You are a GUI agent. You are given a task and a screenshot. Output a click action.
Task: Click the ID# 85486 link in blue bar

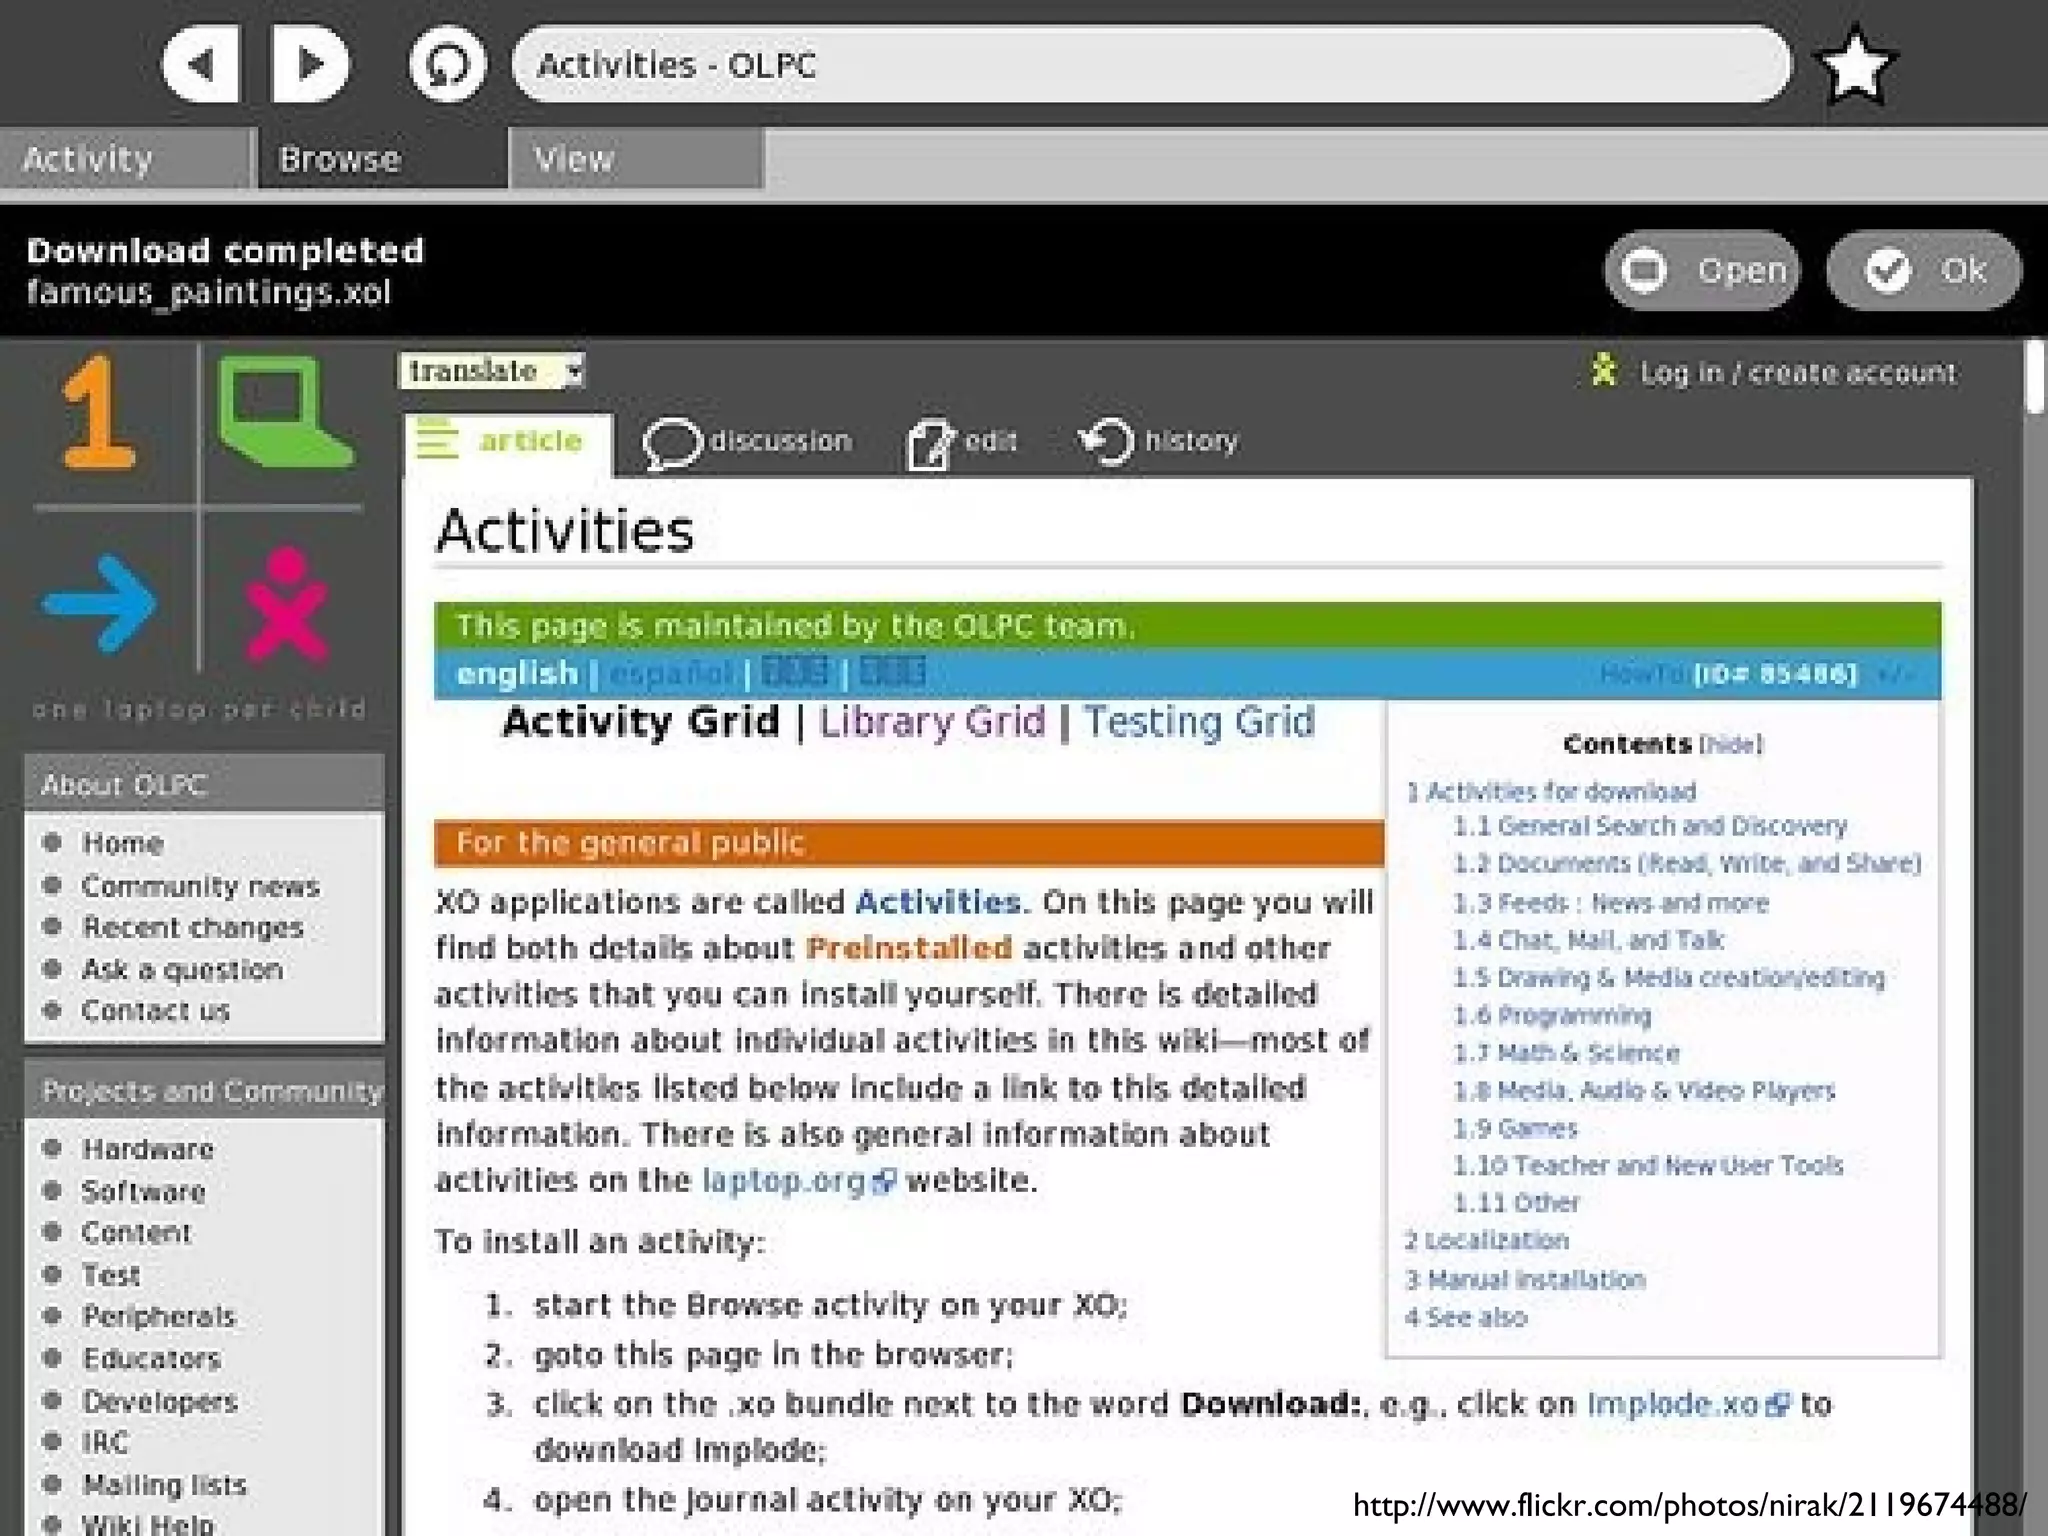[1775, 673]
